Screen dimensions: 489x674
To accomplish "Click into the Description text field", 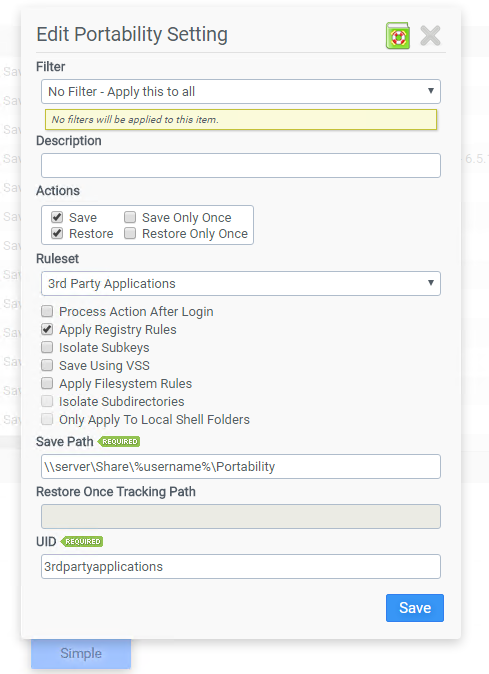I will pos(241,165).
